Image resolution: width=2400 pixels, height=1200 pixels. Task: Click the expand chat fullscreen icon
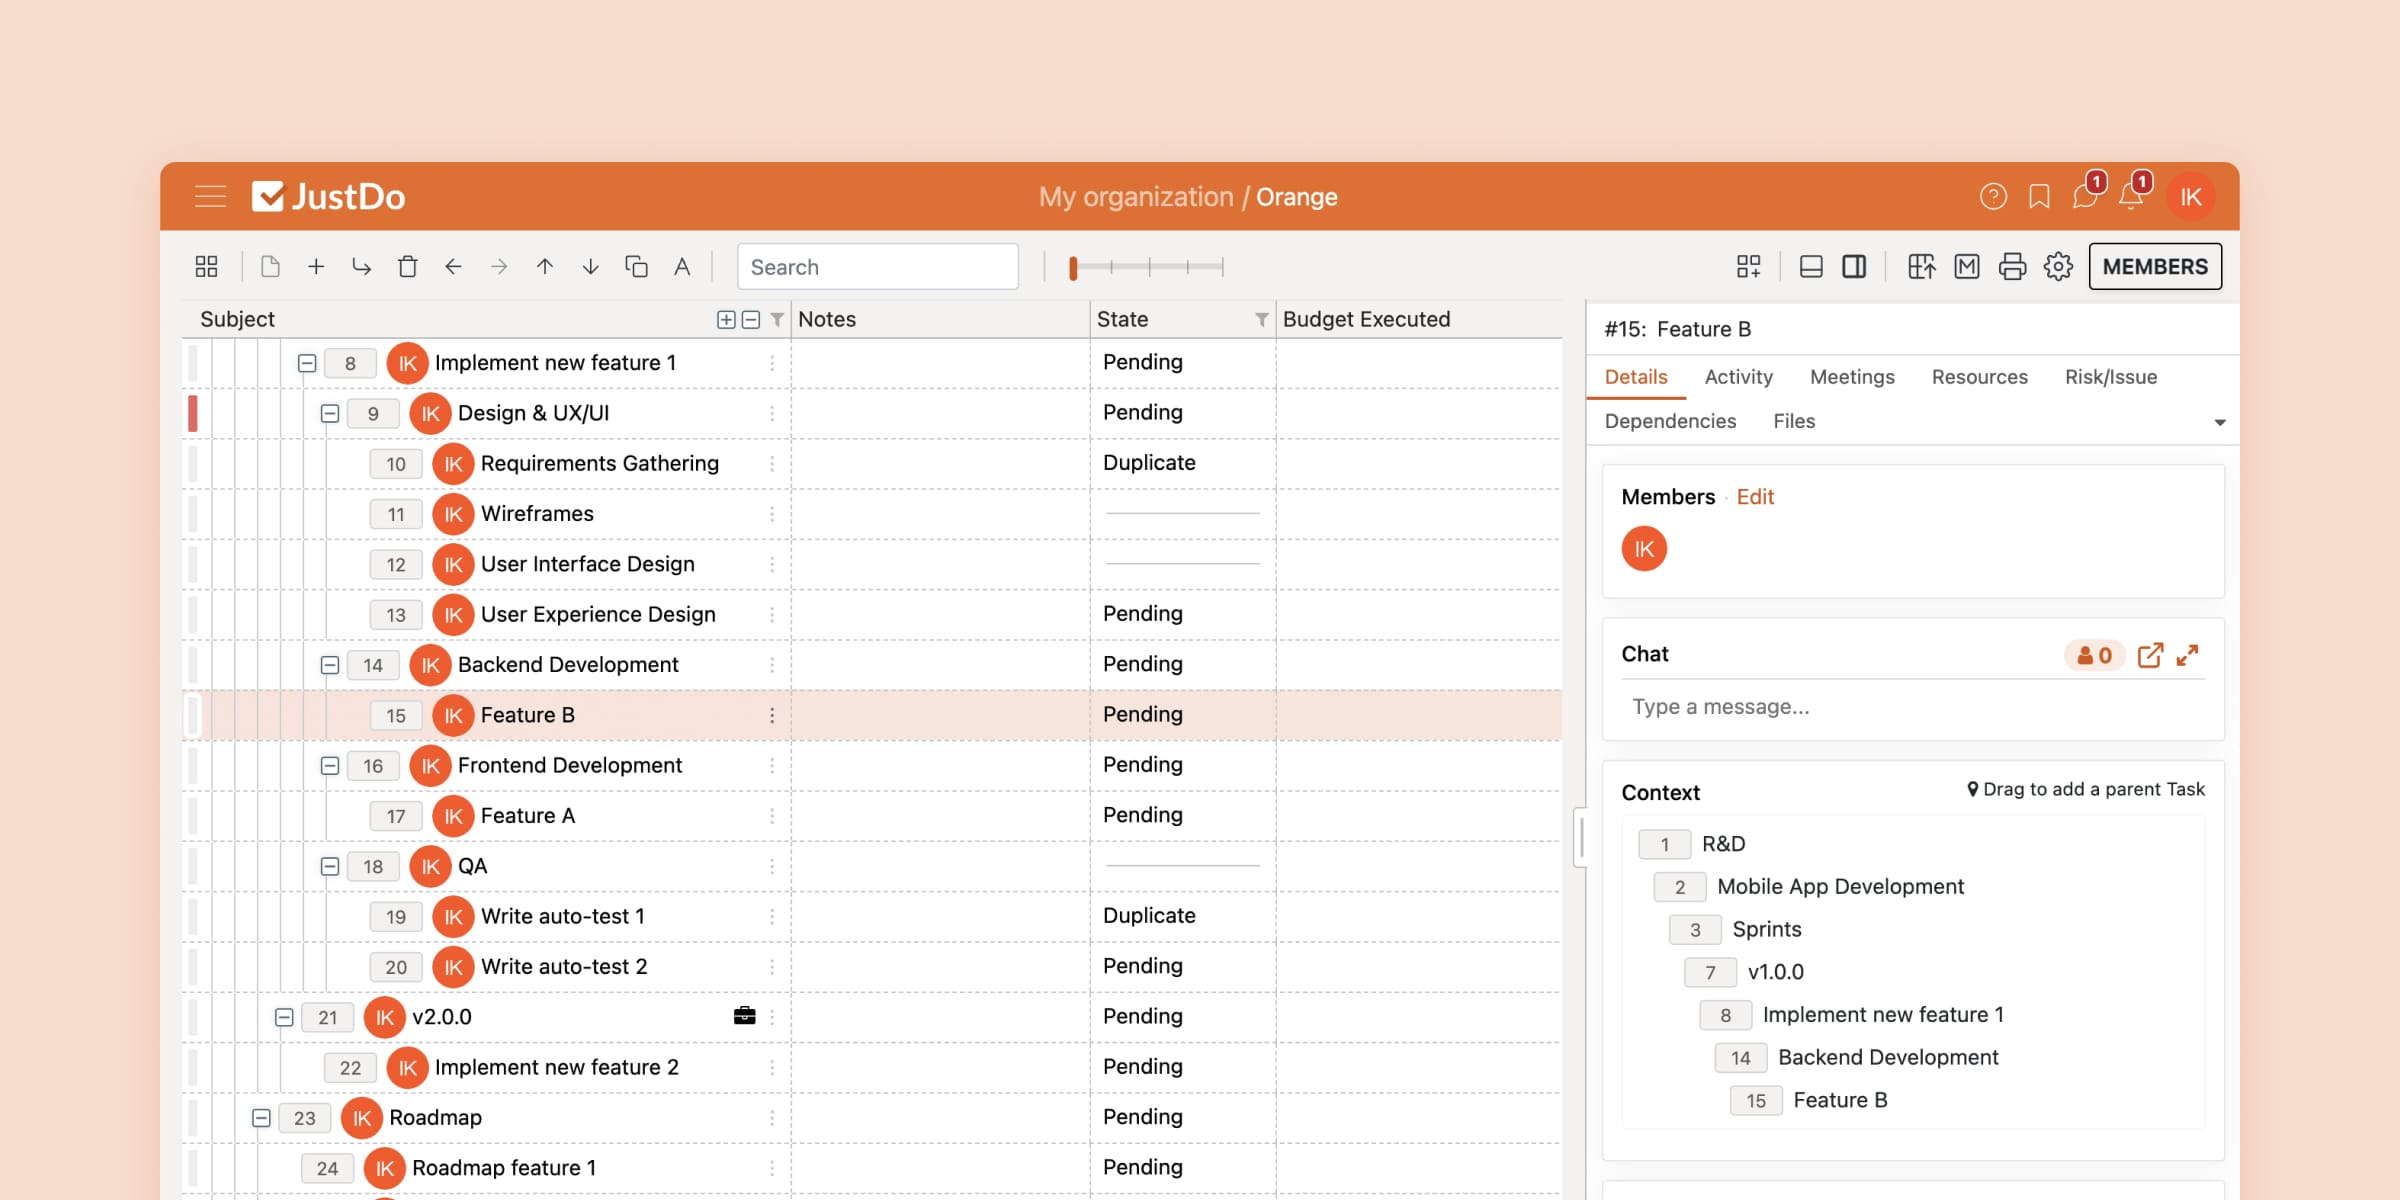[2189, 654]
